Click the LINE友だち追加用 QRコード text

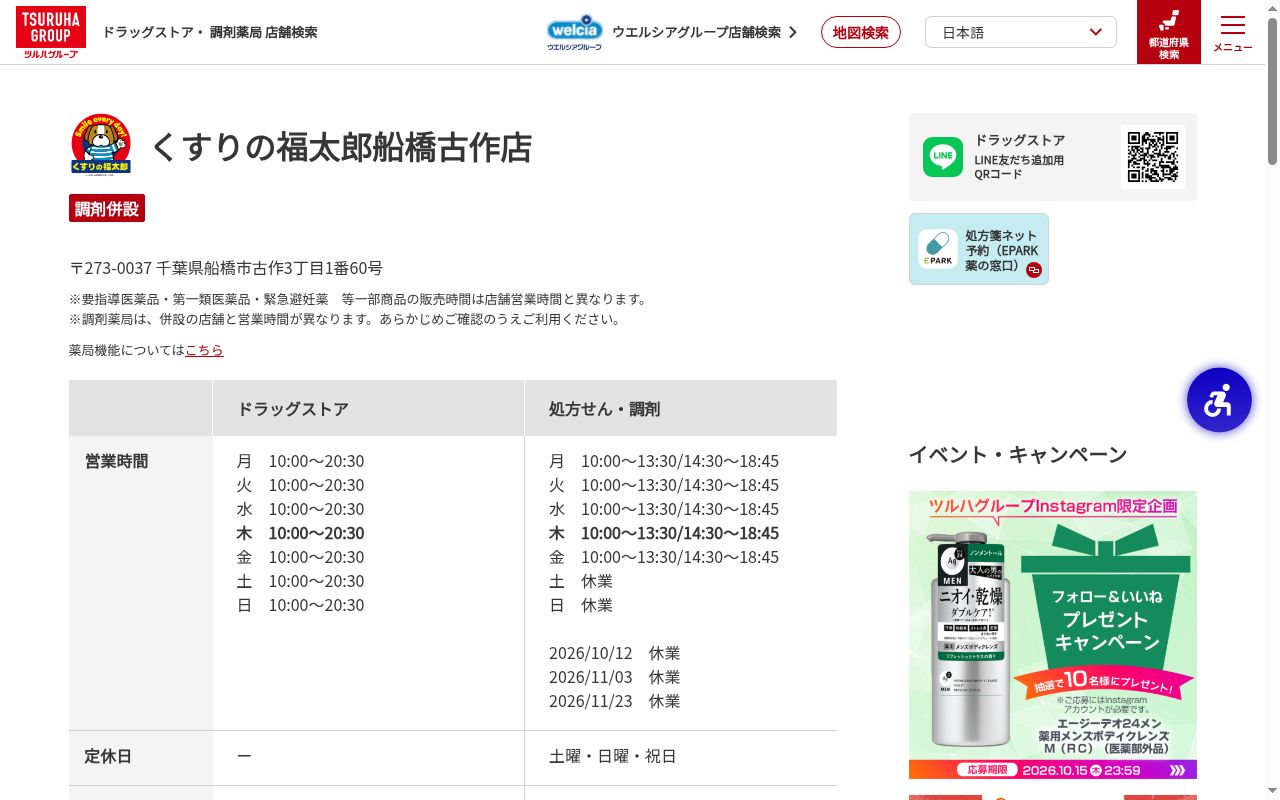pos(1019,167)
